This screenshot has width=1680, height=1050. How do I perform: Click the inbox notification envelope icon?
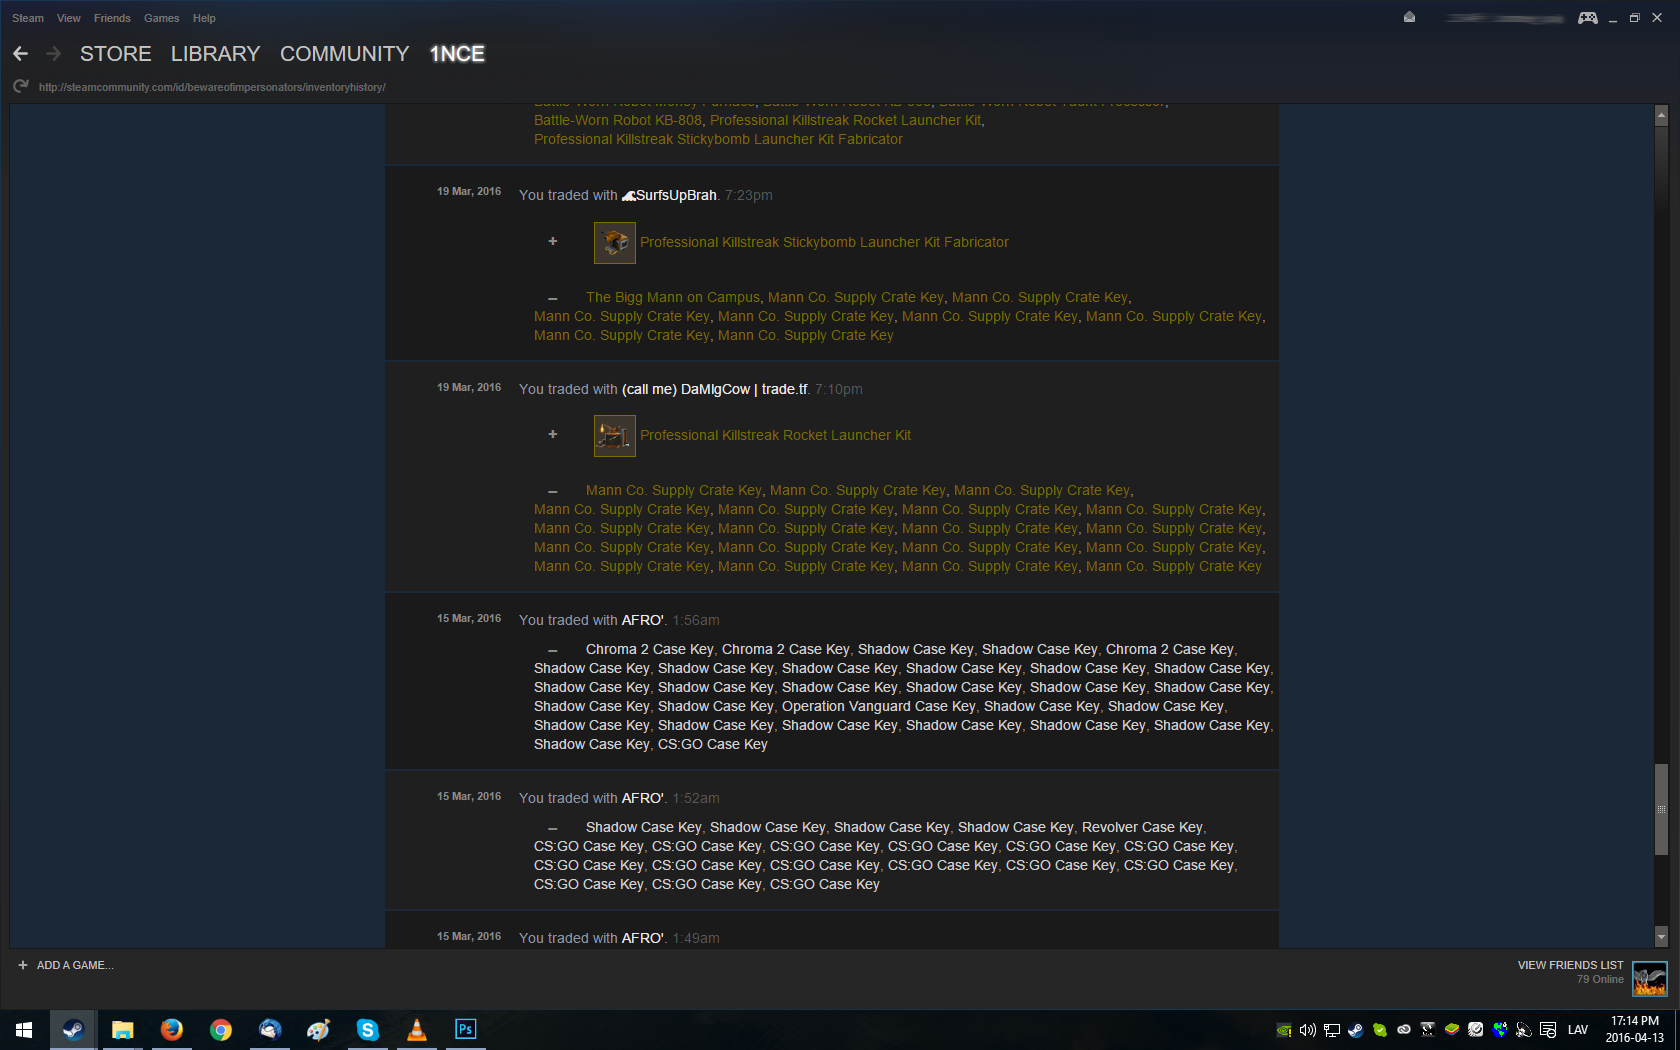[1409, 17]
